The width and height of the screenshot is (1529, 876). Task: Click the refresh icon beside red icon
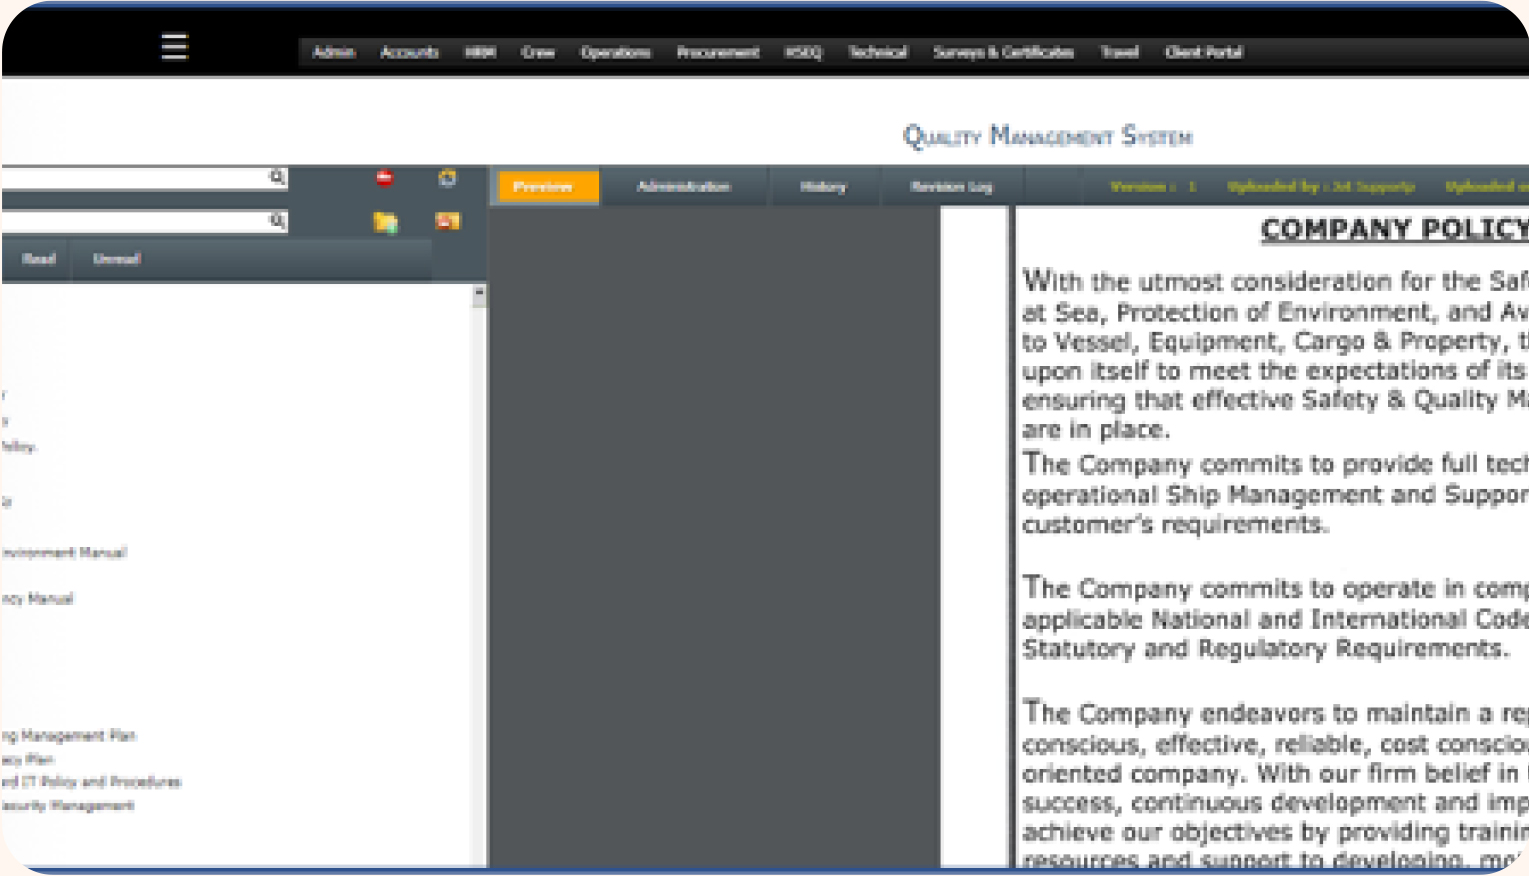447,178
